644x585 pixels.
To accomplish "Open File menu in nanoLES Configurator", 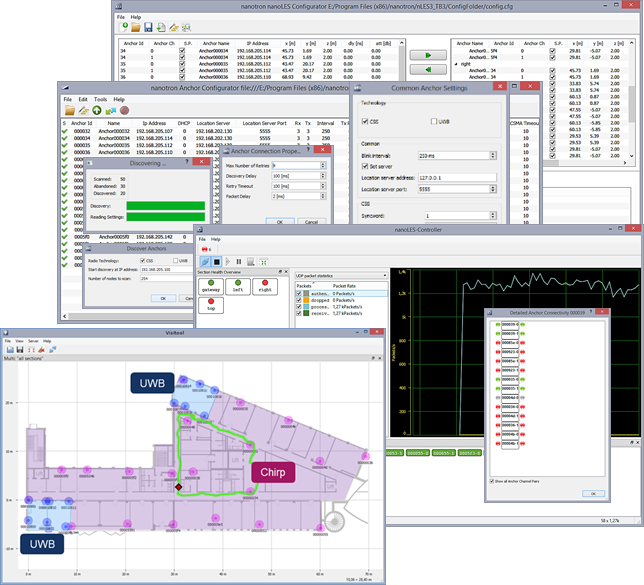I will point(121,17).
